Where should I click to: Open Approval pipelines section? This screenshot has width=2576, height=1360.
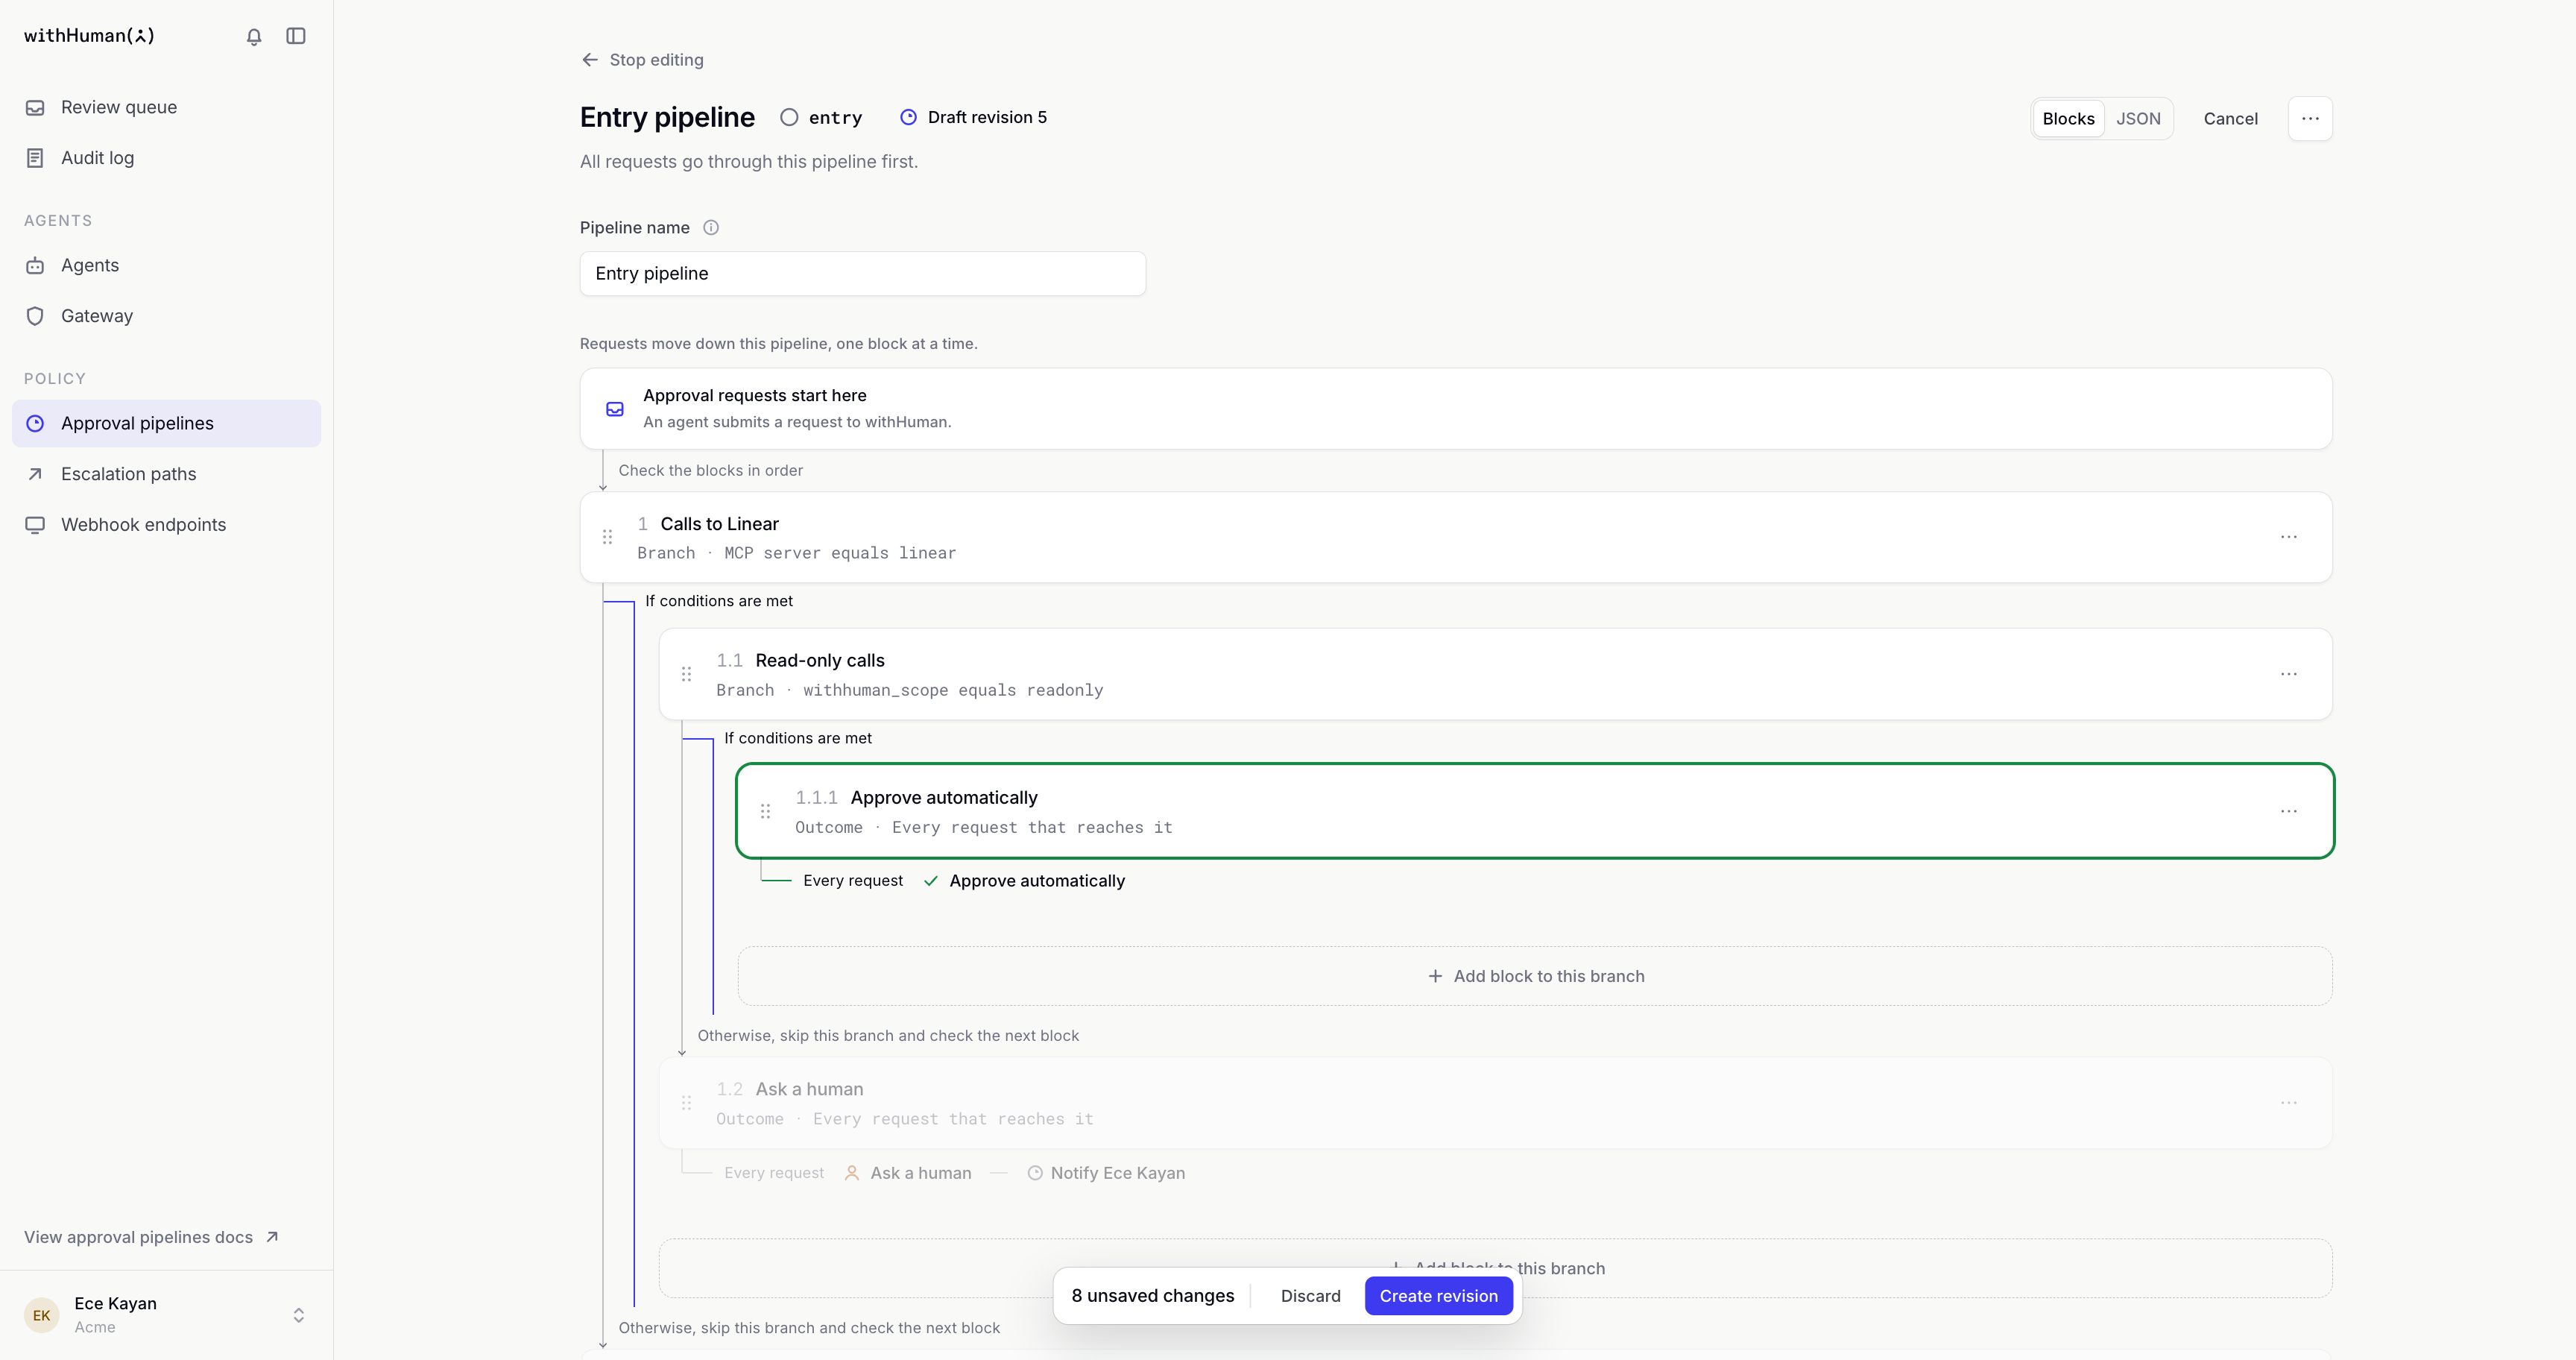[166, 424]
